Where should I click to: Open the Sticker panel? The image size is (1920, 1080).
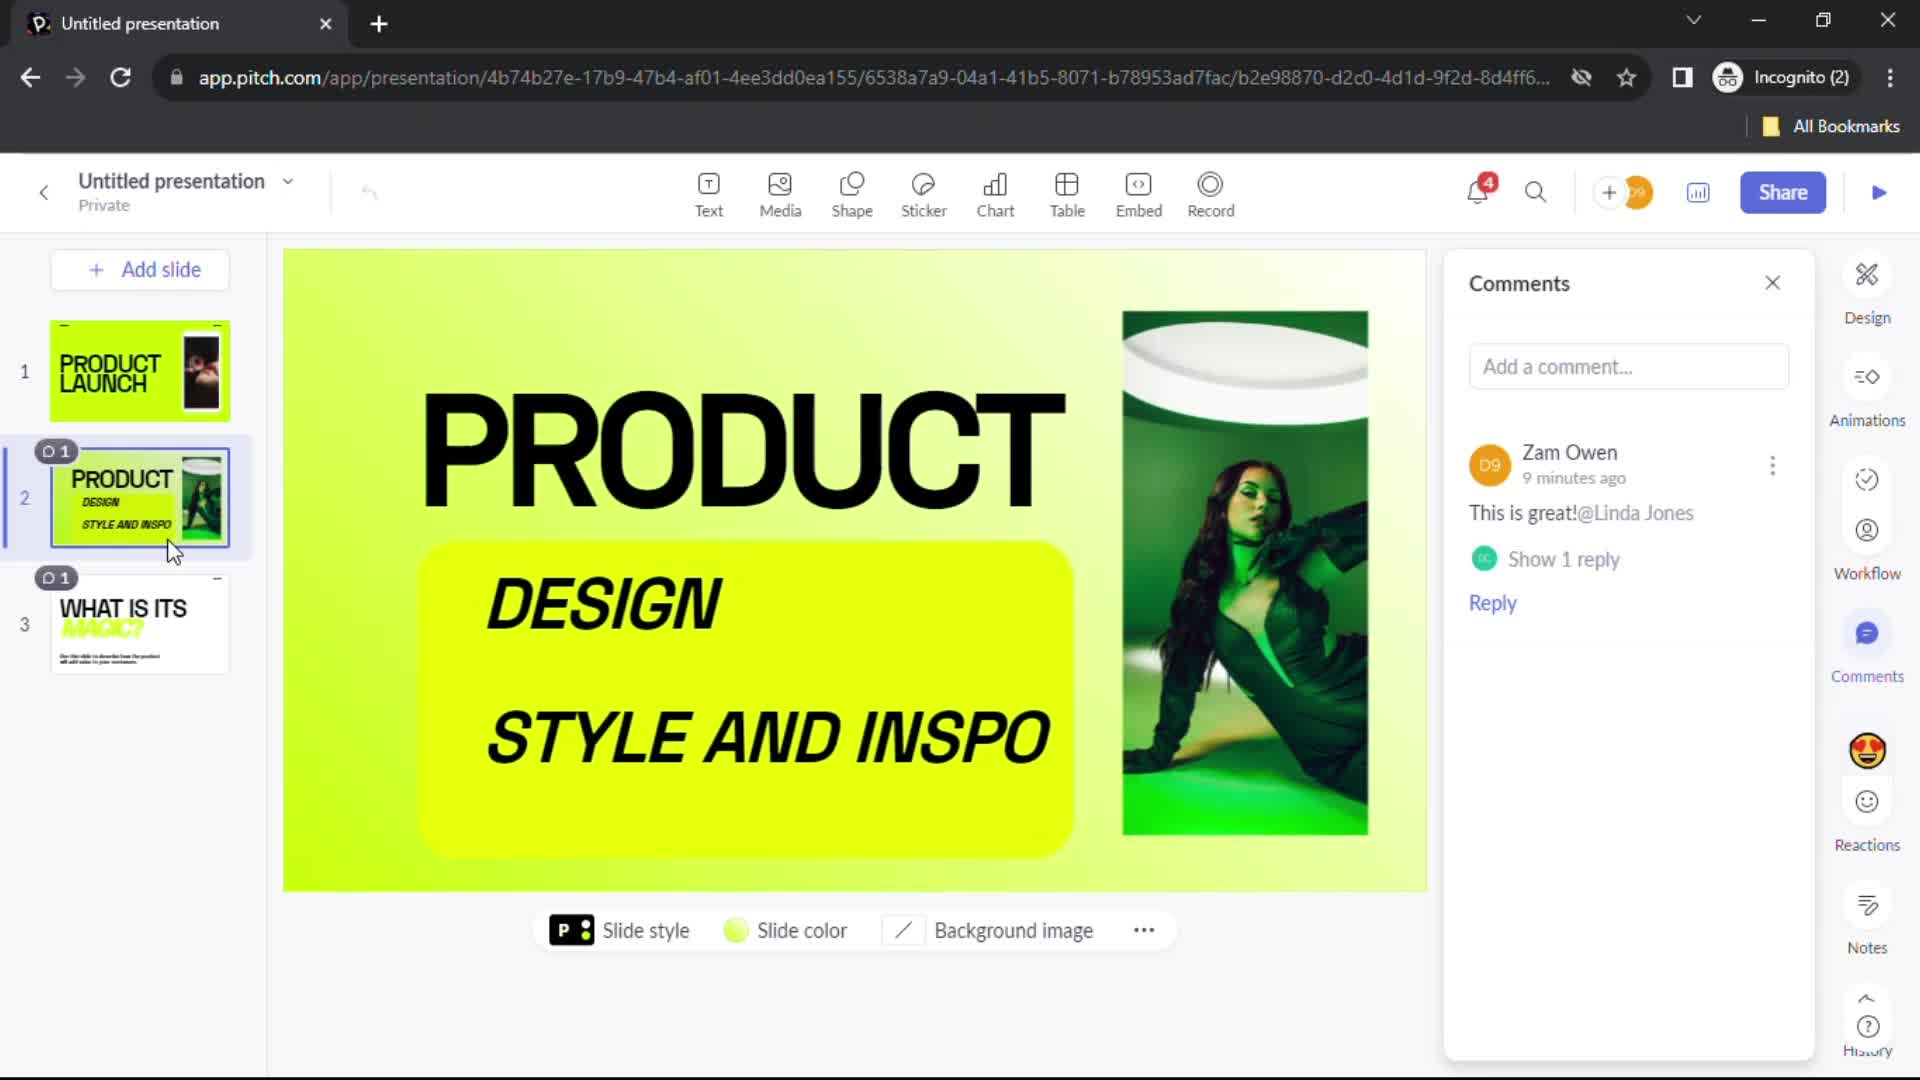pos(923,193)
